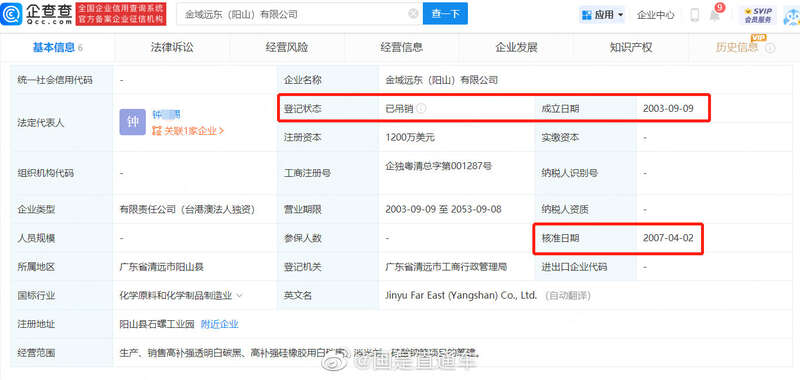
Task: Open the 知识产权 tab
Action: [631, 47]
